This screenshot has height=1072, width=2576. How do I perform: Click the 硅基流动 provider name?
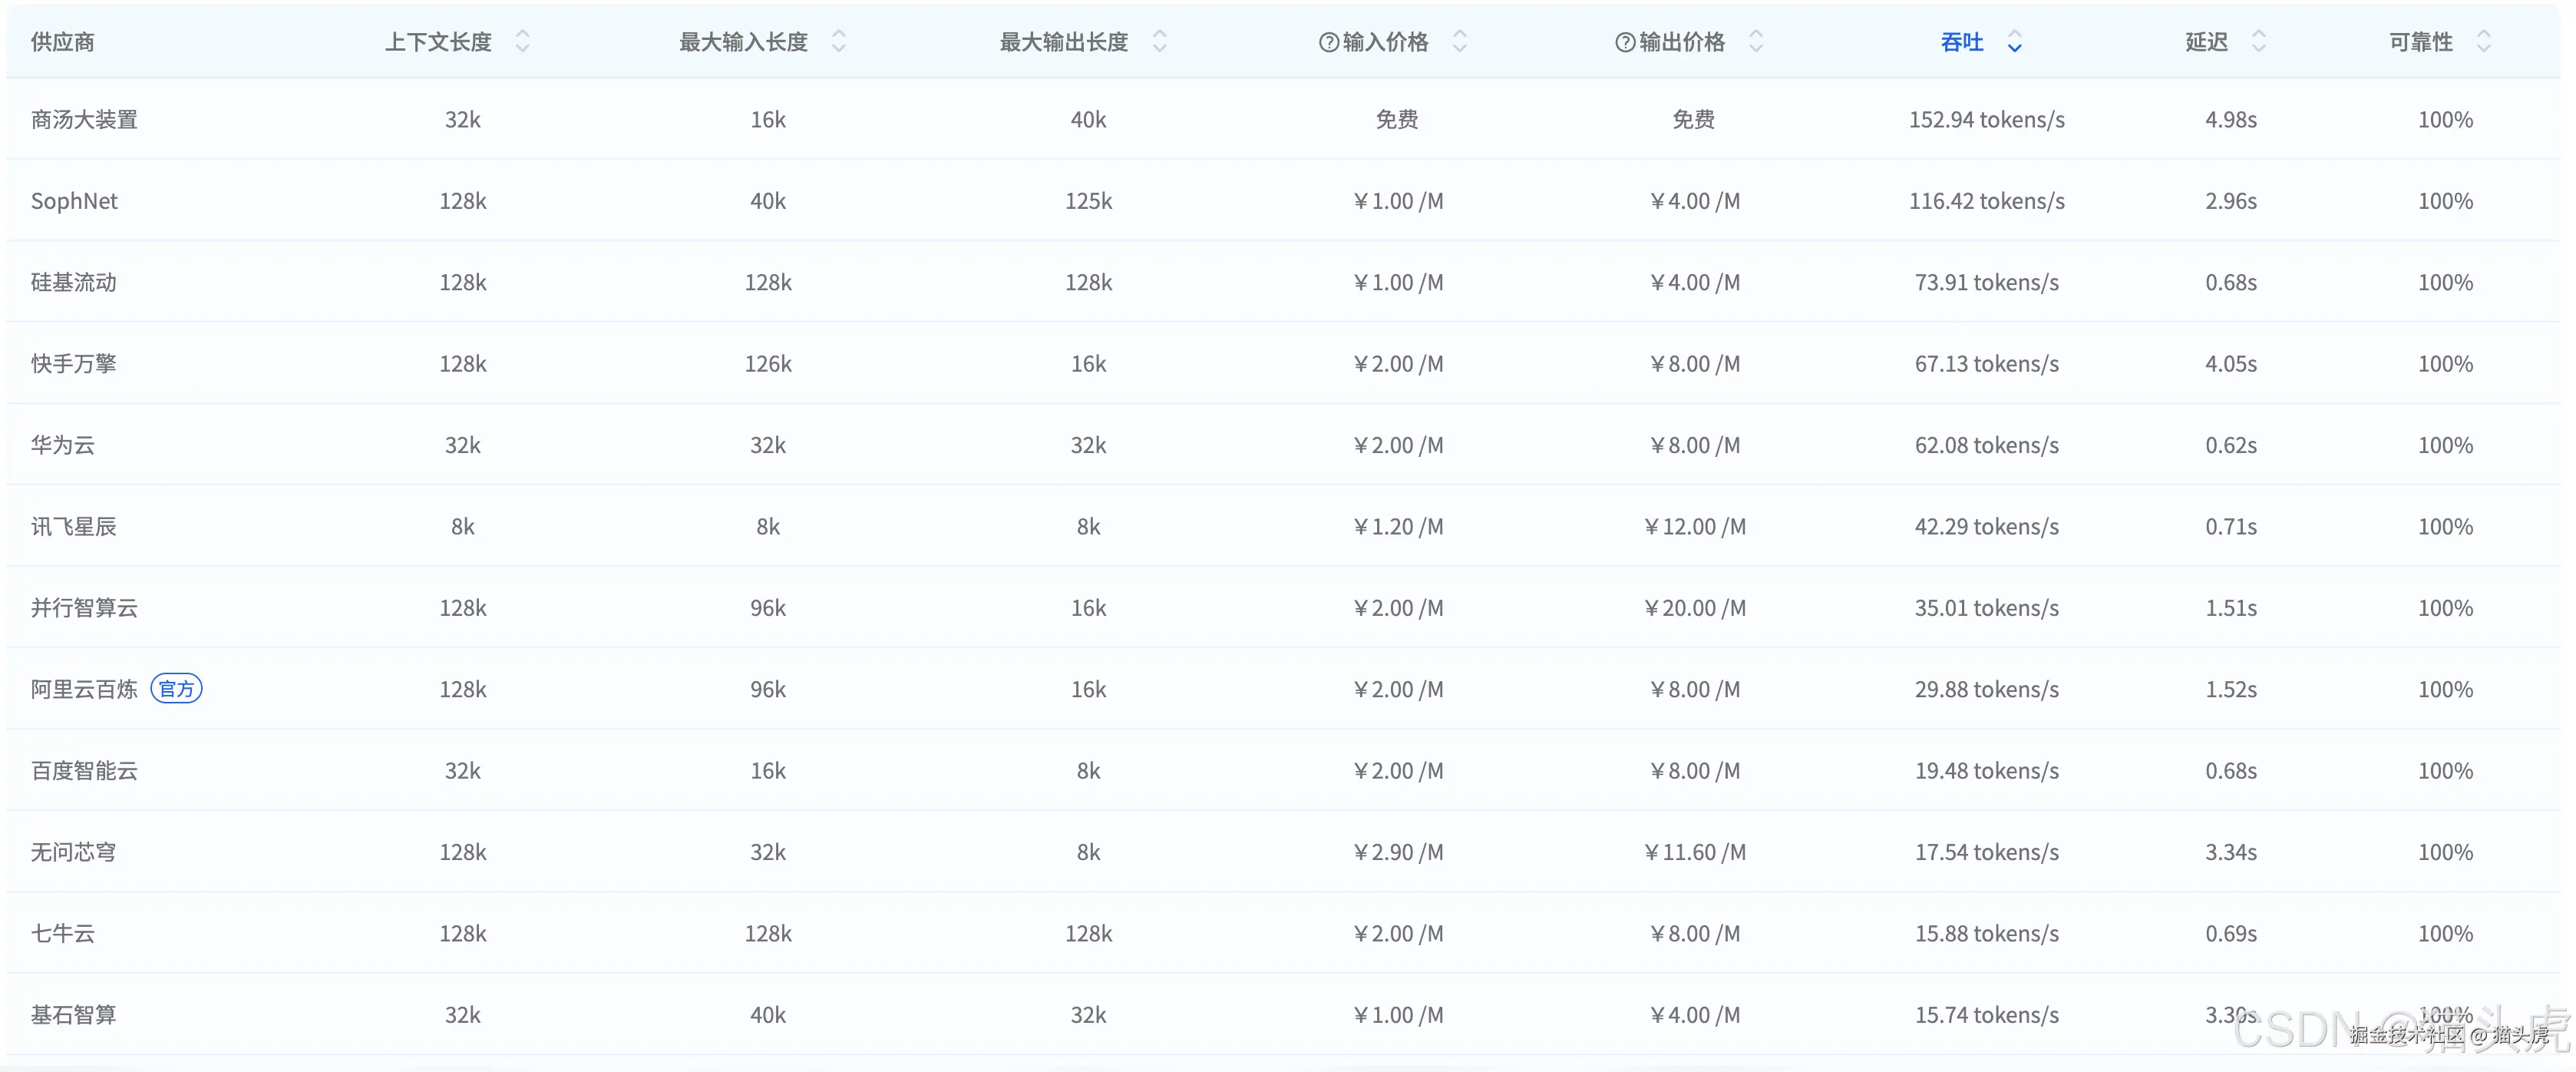point(73,282)
